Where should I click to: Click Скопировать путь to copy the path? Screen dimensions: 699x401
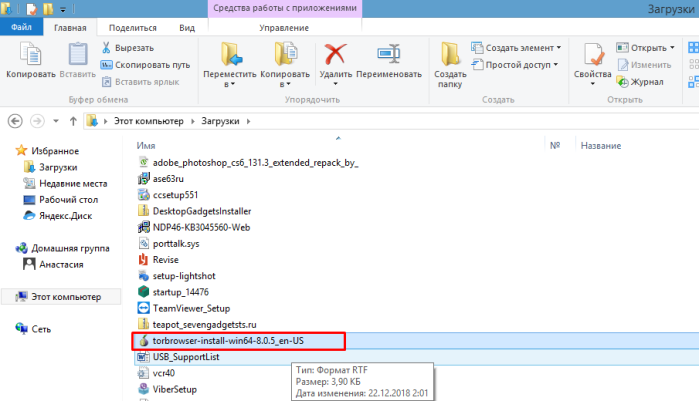click(x=145, y=65)
